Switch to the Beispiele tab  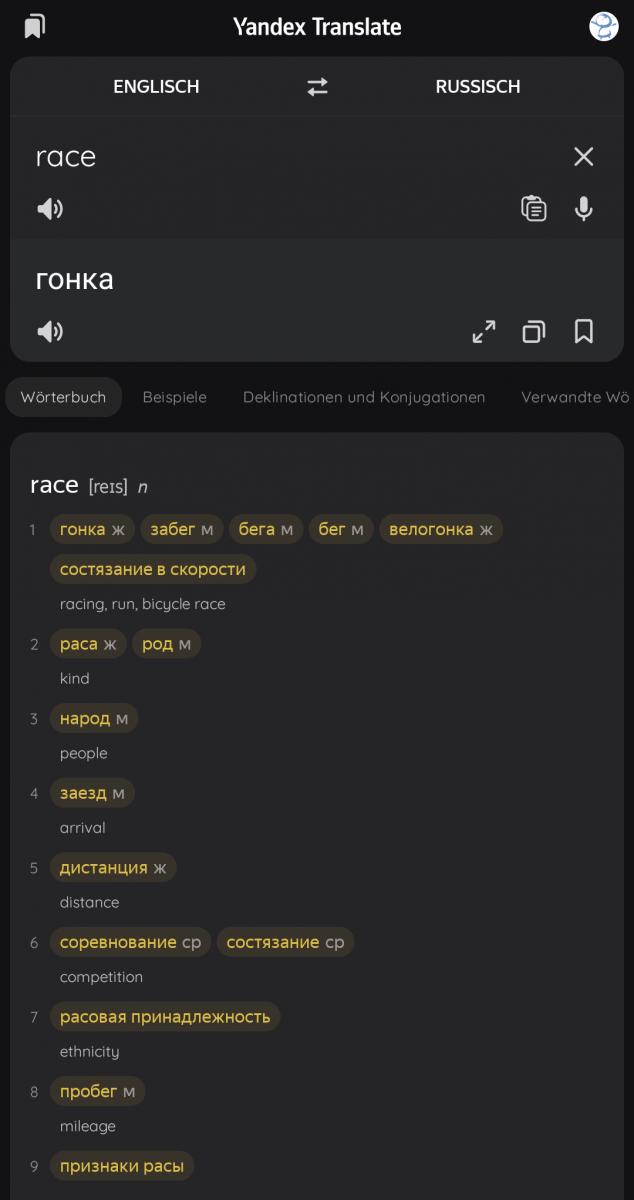click(175, 397)
